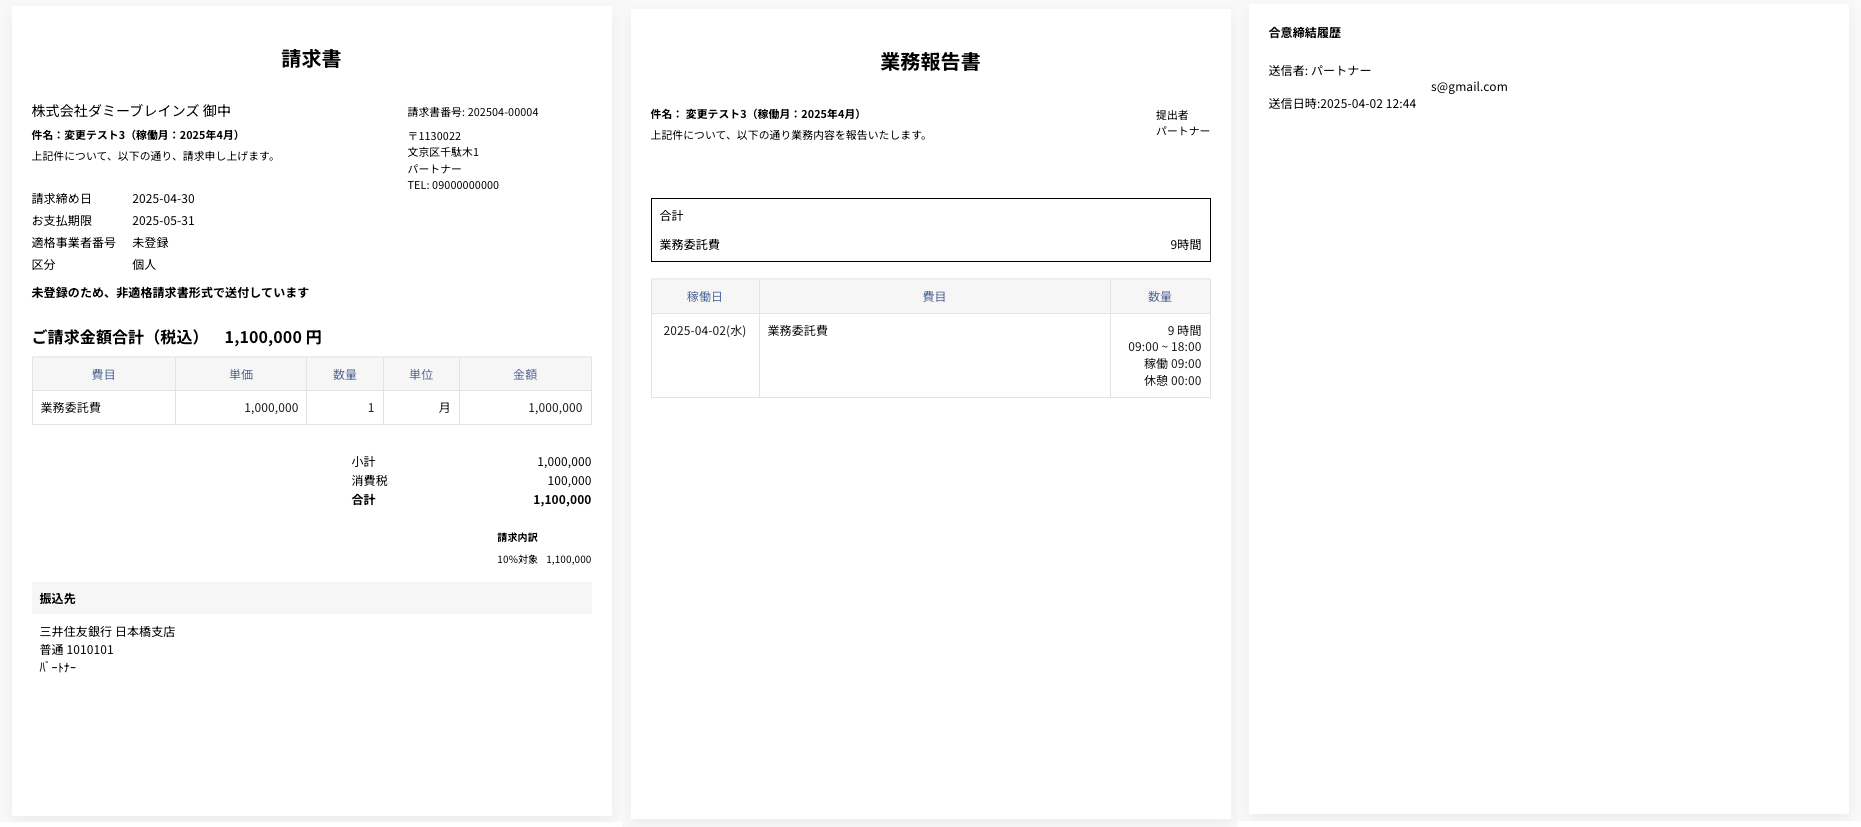Click the 請求書 page title

point(311,59)
